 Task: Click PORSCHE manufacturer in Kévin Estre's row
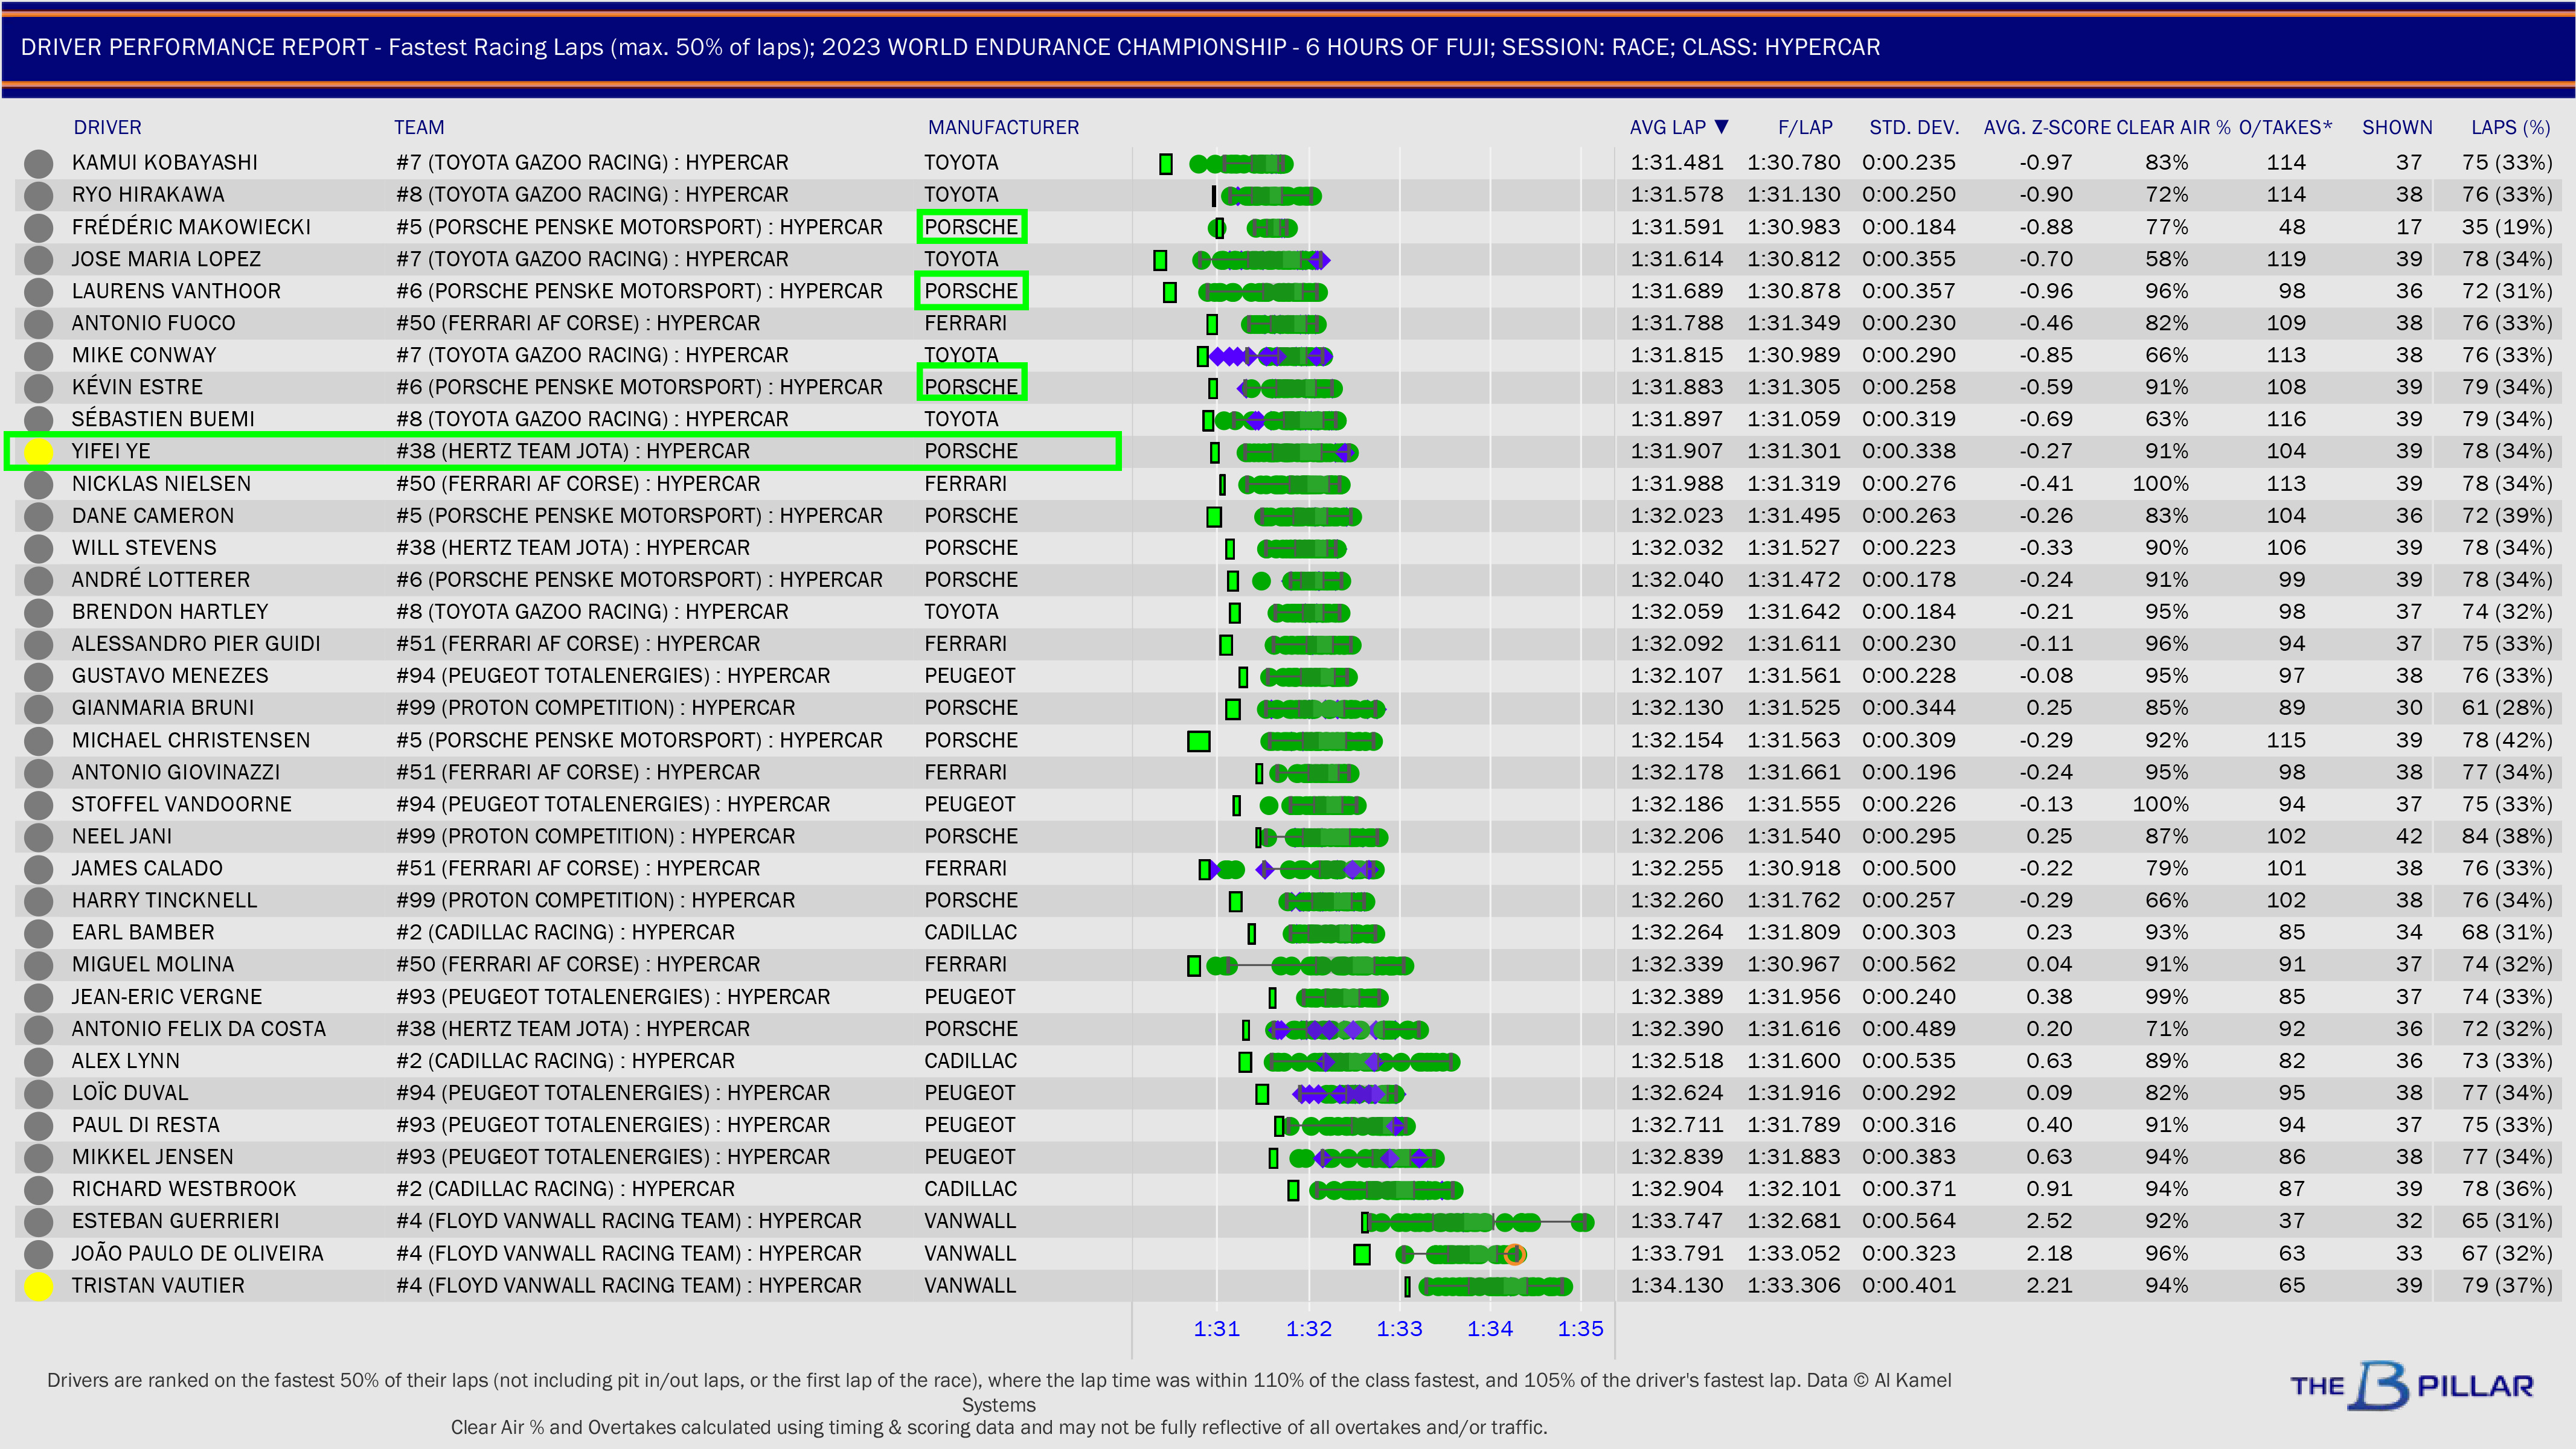pos(971,387)
